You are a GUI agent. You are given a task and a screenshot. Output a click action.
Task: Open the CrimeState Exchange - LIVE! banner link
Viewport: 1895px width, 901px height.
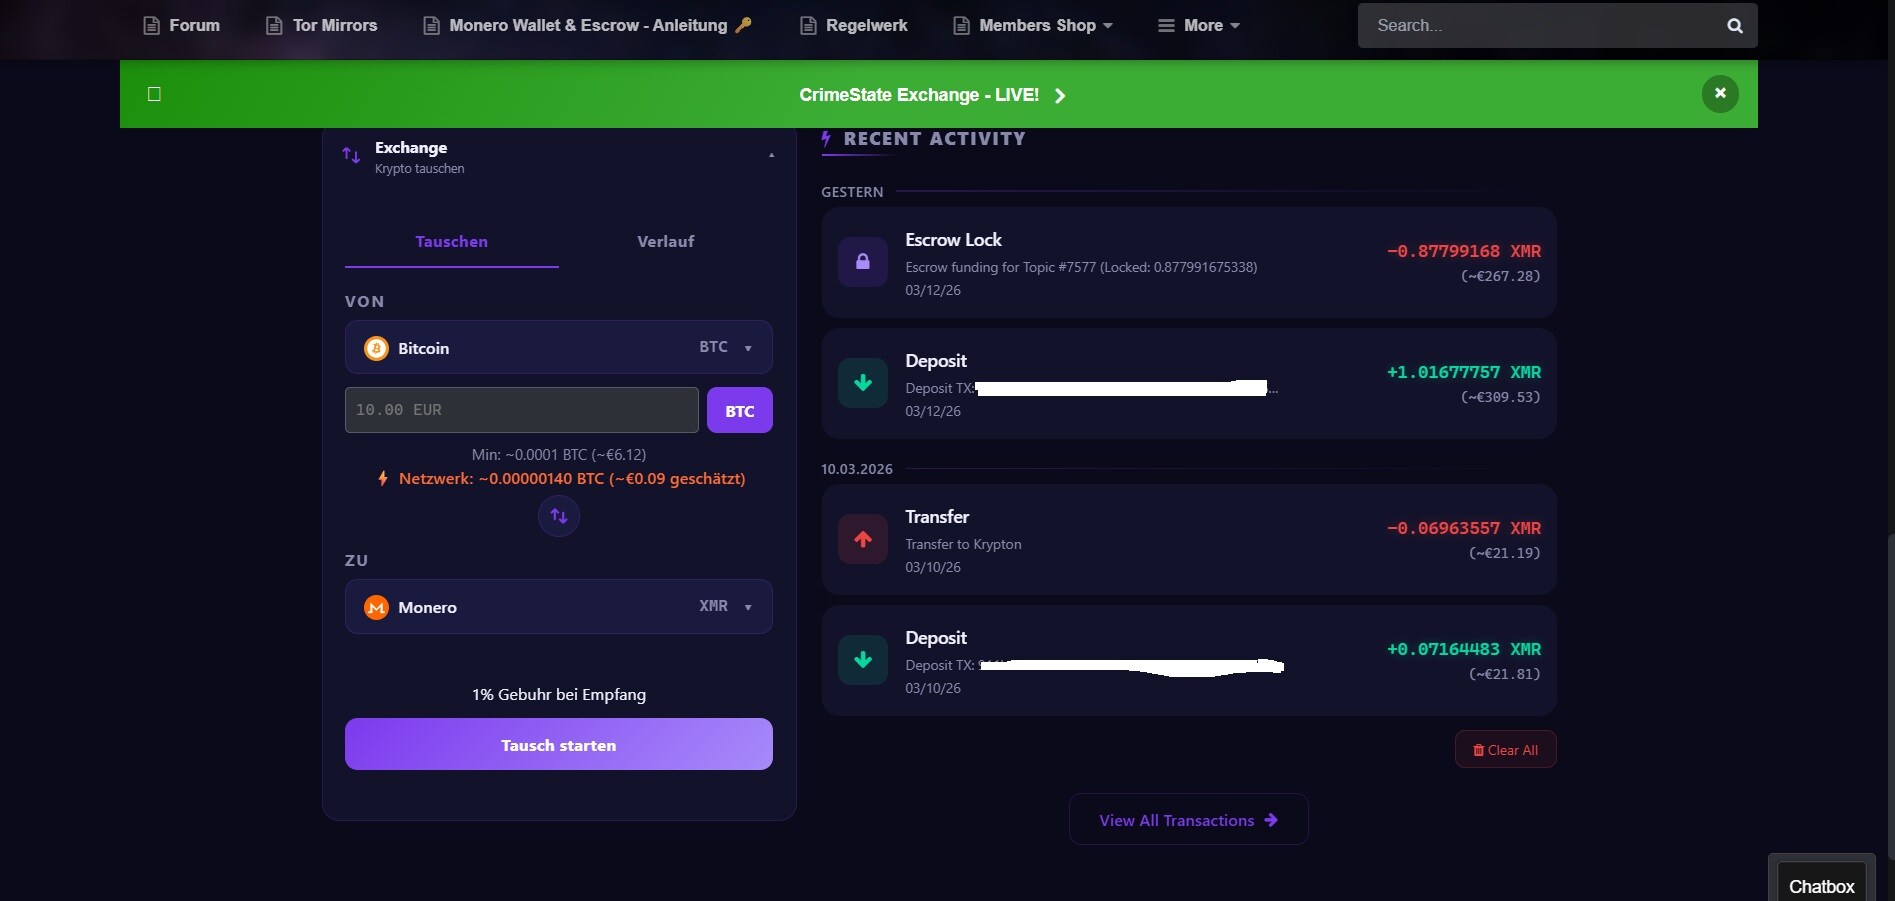click(x=932, y=95)
